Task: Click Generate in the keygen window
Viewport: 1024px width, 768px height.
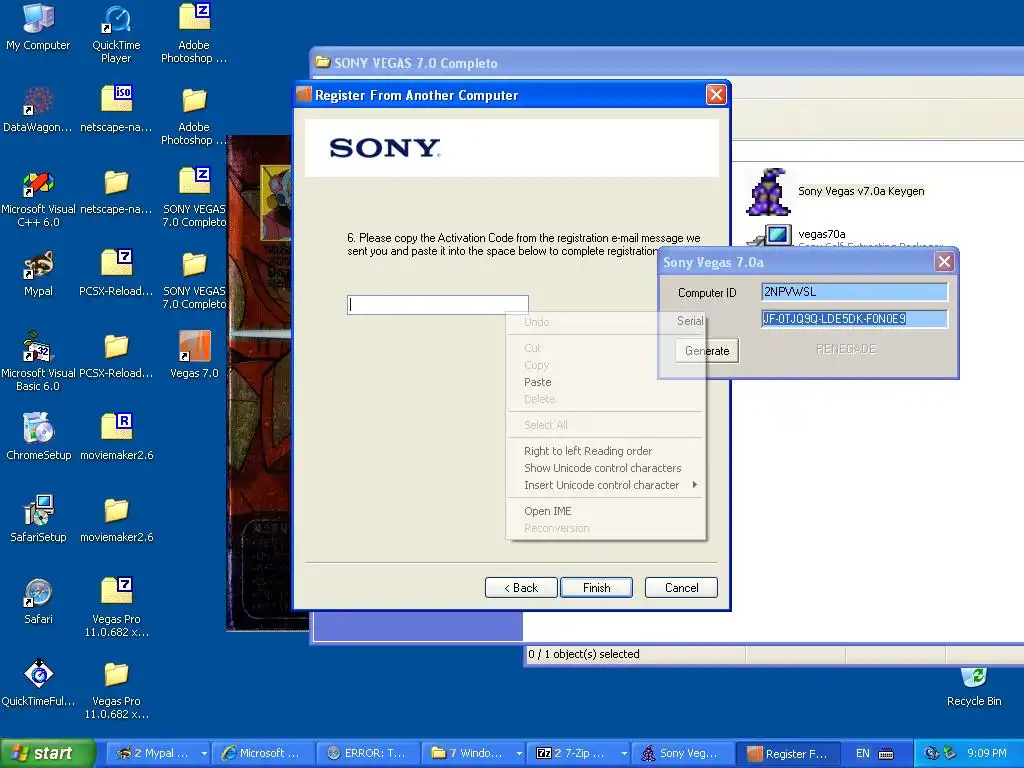Action: [x=707, y=351]
